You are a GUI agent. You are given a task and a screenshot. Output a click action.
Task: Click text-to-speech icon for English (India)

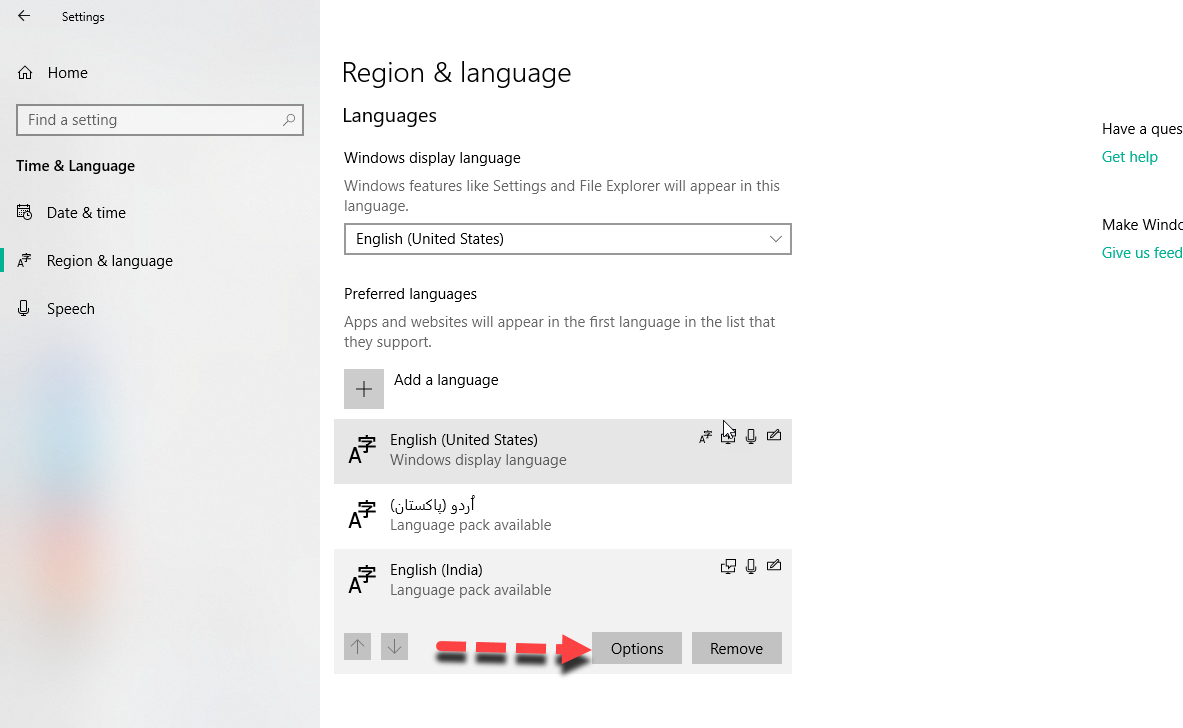728,566
